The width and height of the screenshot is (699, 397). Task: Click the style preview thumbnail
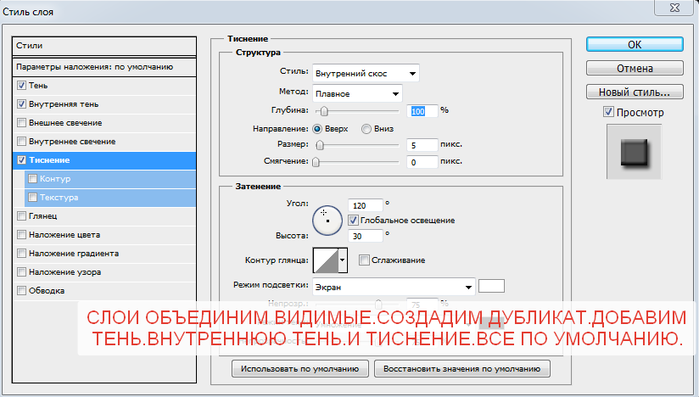coord(633,152)
